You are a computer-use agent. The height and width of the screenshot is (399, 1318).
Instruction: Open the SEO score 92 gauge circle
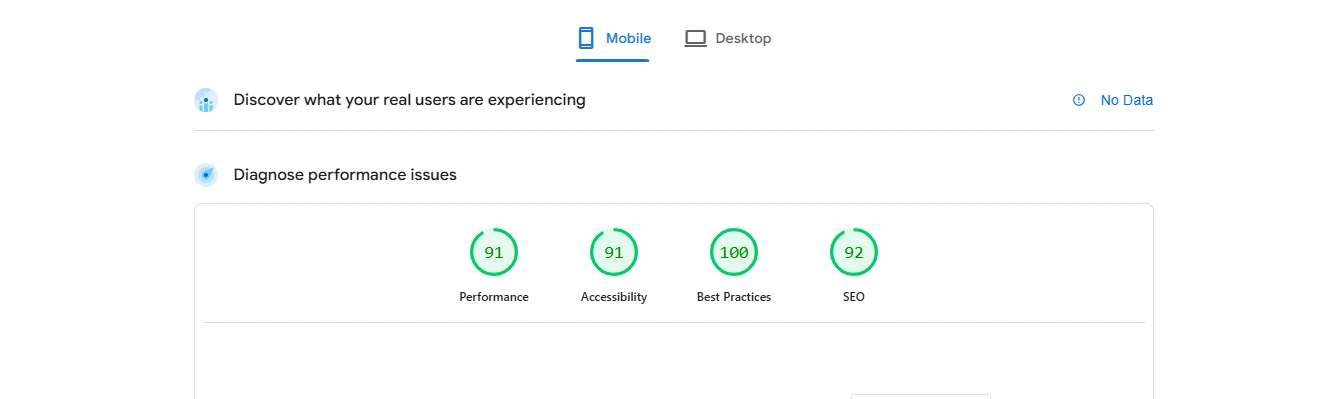854,252
